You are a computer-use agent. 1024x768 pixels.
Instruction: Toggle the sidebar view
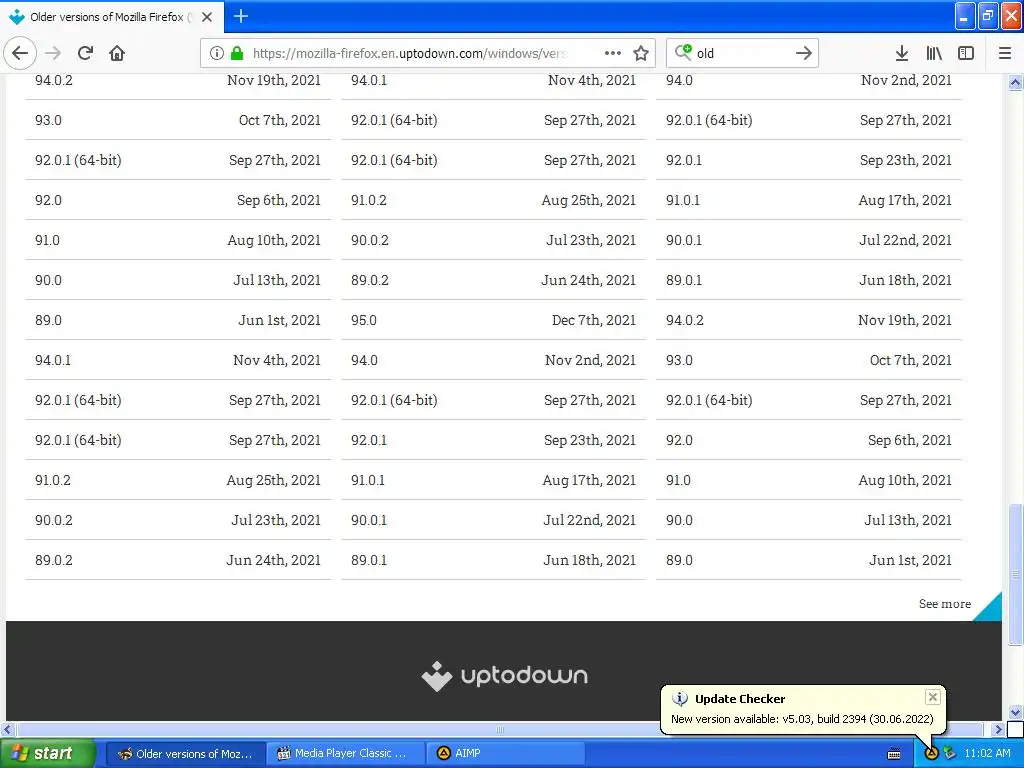pos(966,53)
